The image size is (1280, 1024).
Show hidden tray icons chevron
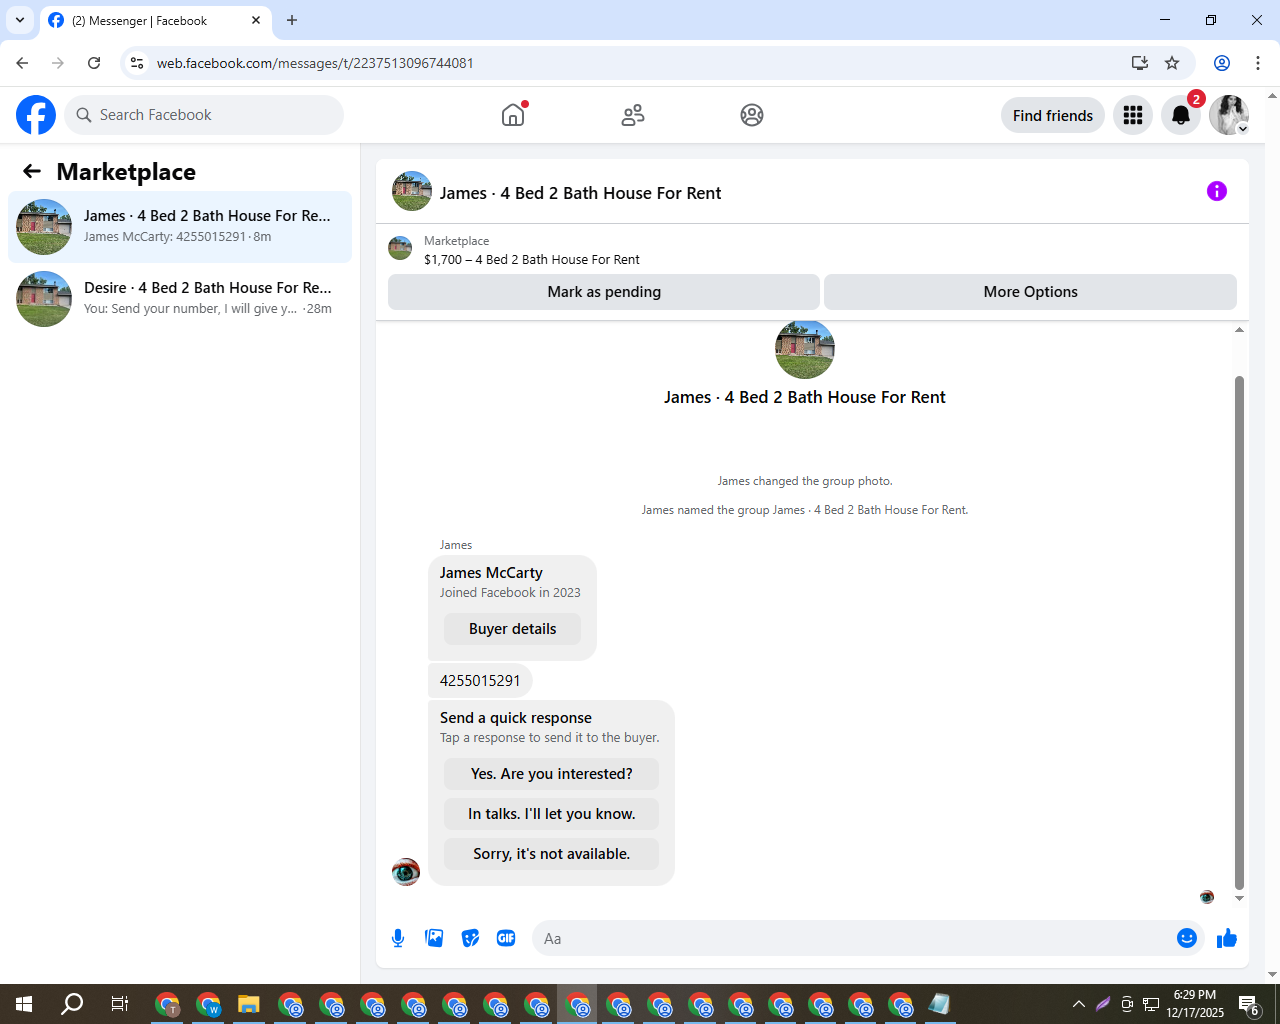[x=1079, y=1004]
